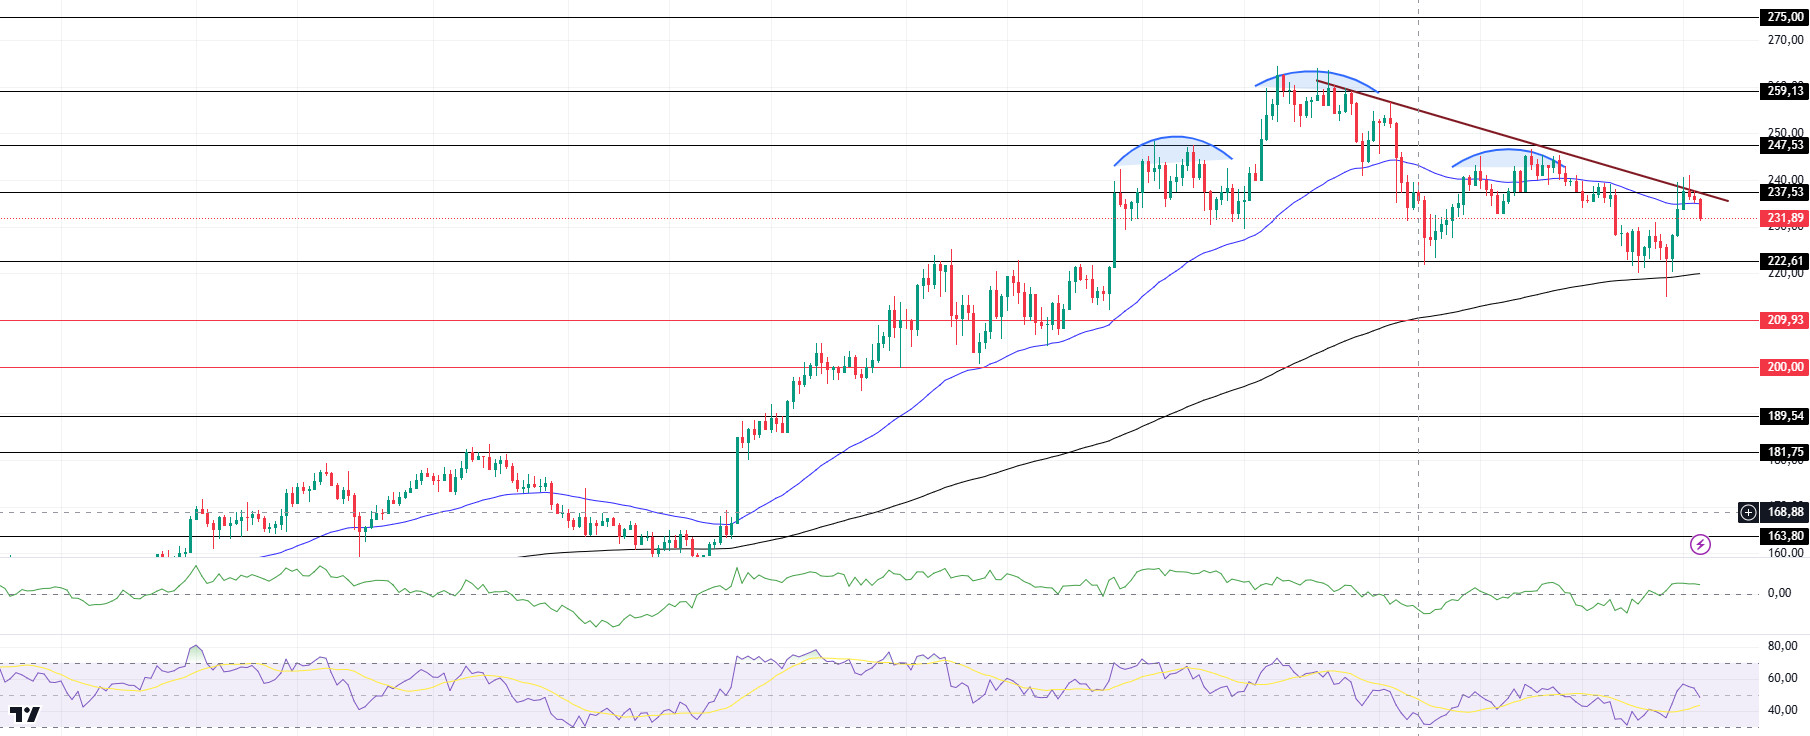Select the 259,13 price level label

coord(1784,91)
